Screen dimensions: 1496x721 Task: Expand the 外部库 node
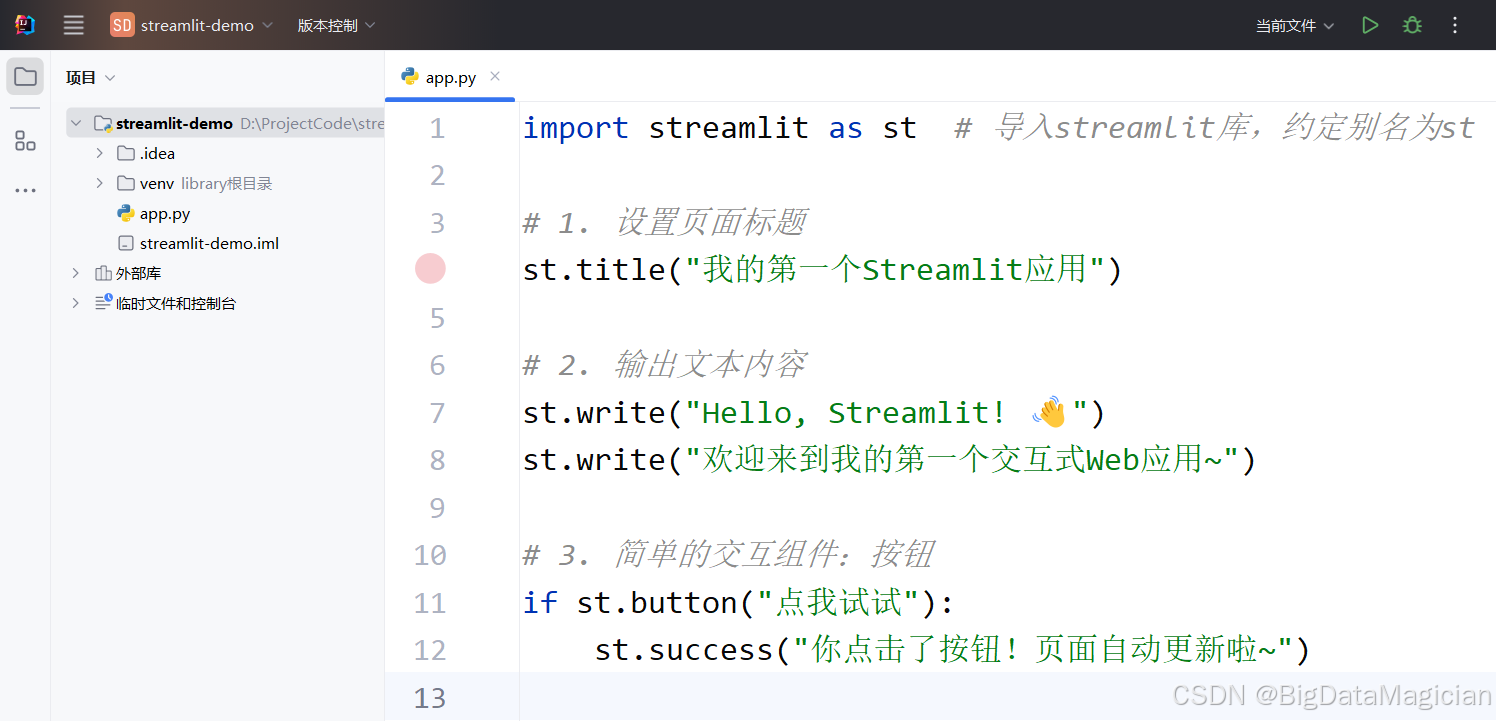click(x=76, y=273)
